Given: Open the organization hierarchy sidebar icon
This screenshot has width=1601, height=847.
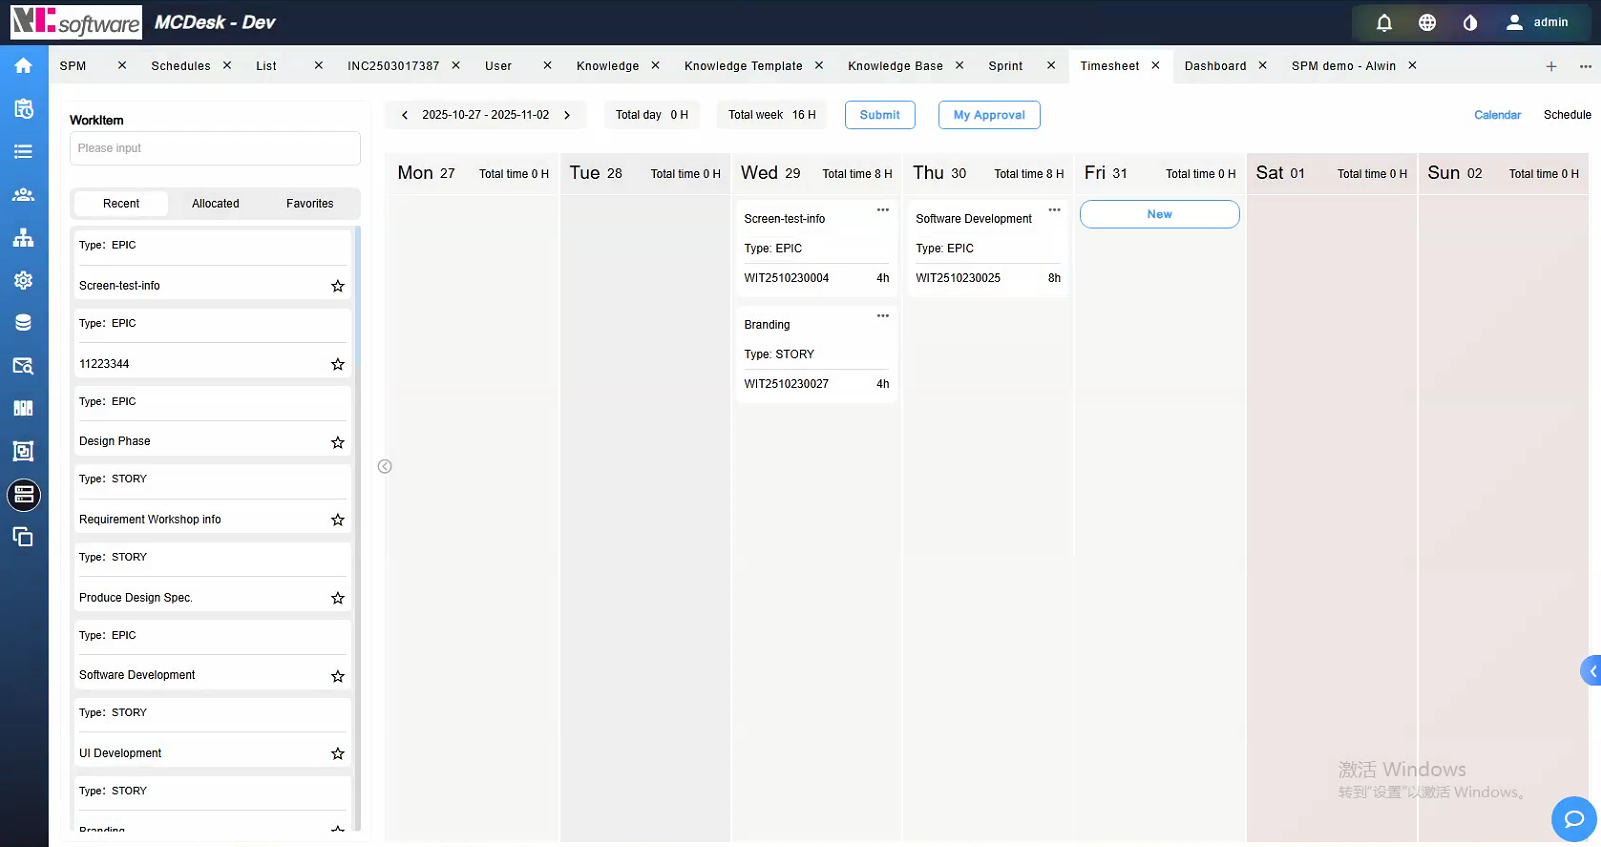Looking at the screenshot, I should point(23,238).
